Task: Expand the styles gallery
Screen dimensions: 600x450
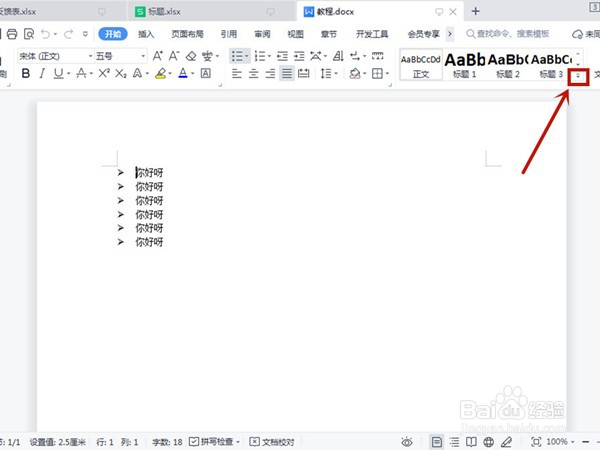Action: 578,76
